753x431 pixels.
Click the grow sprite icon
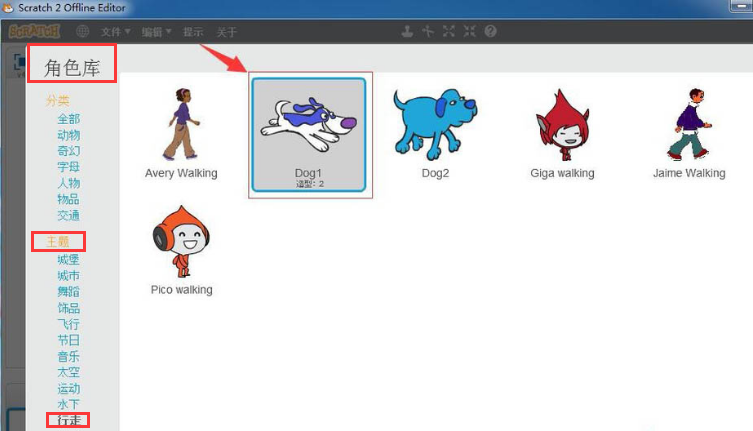pos(449,31)
